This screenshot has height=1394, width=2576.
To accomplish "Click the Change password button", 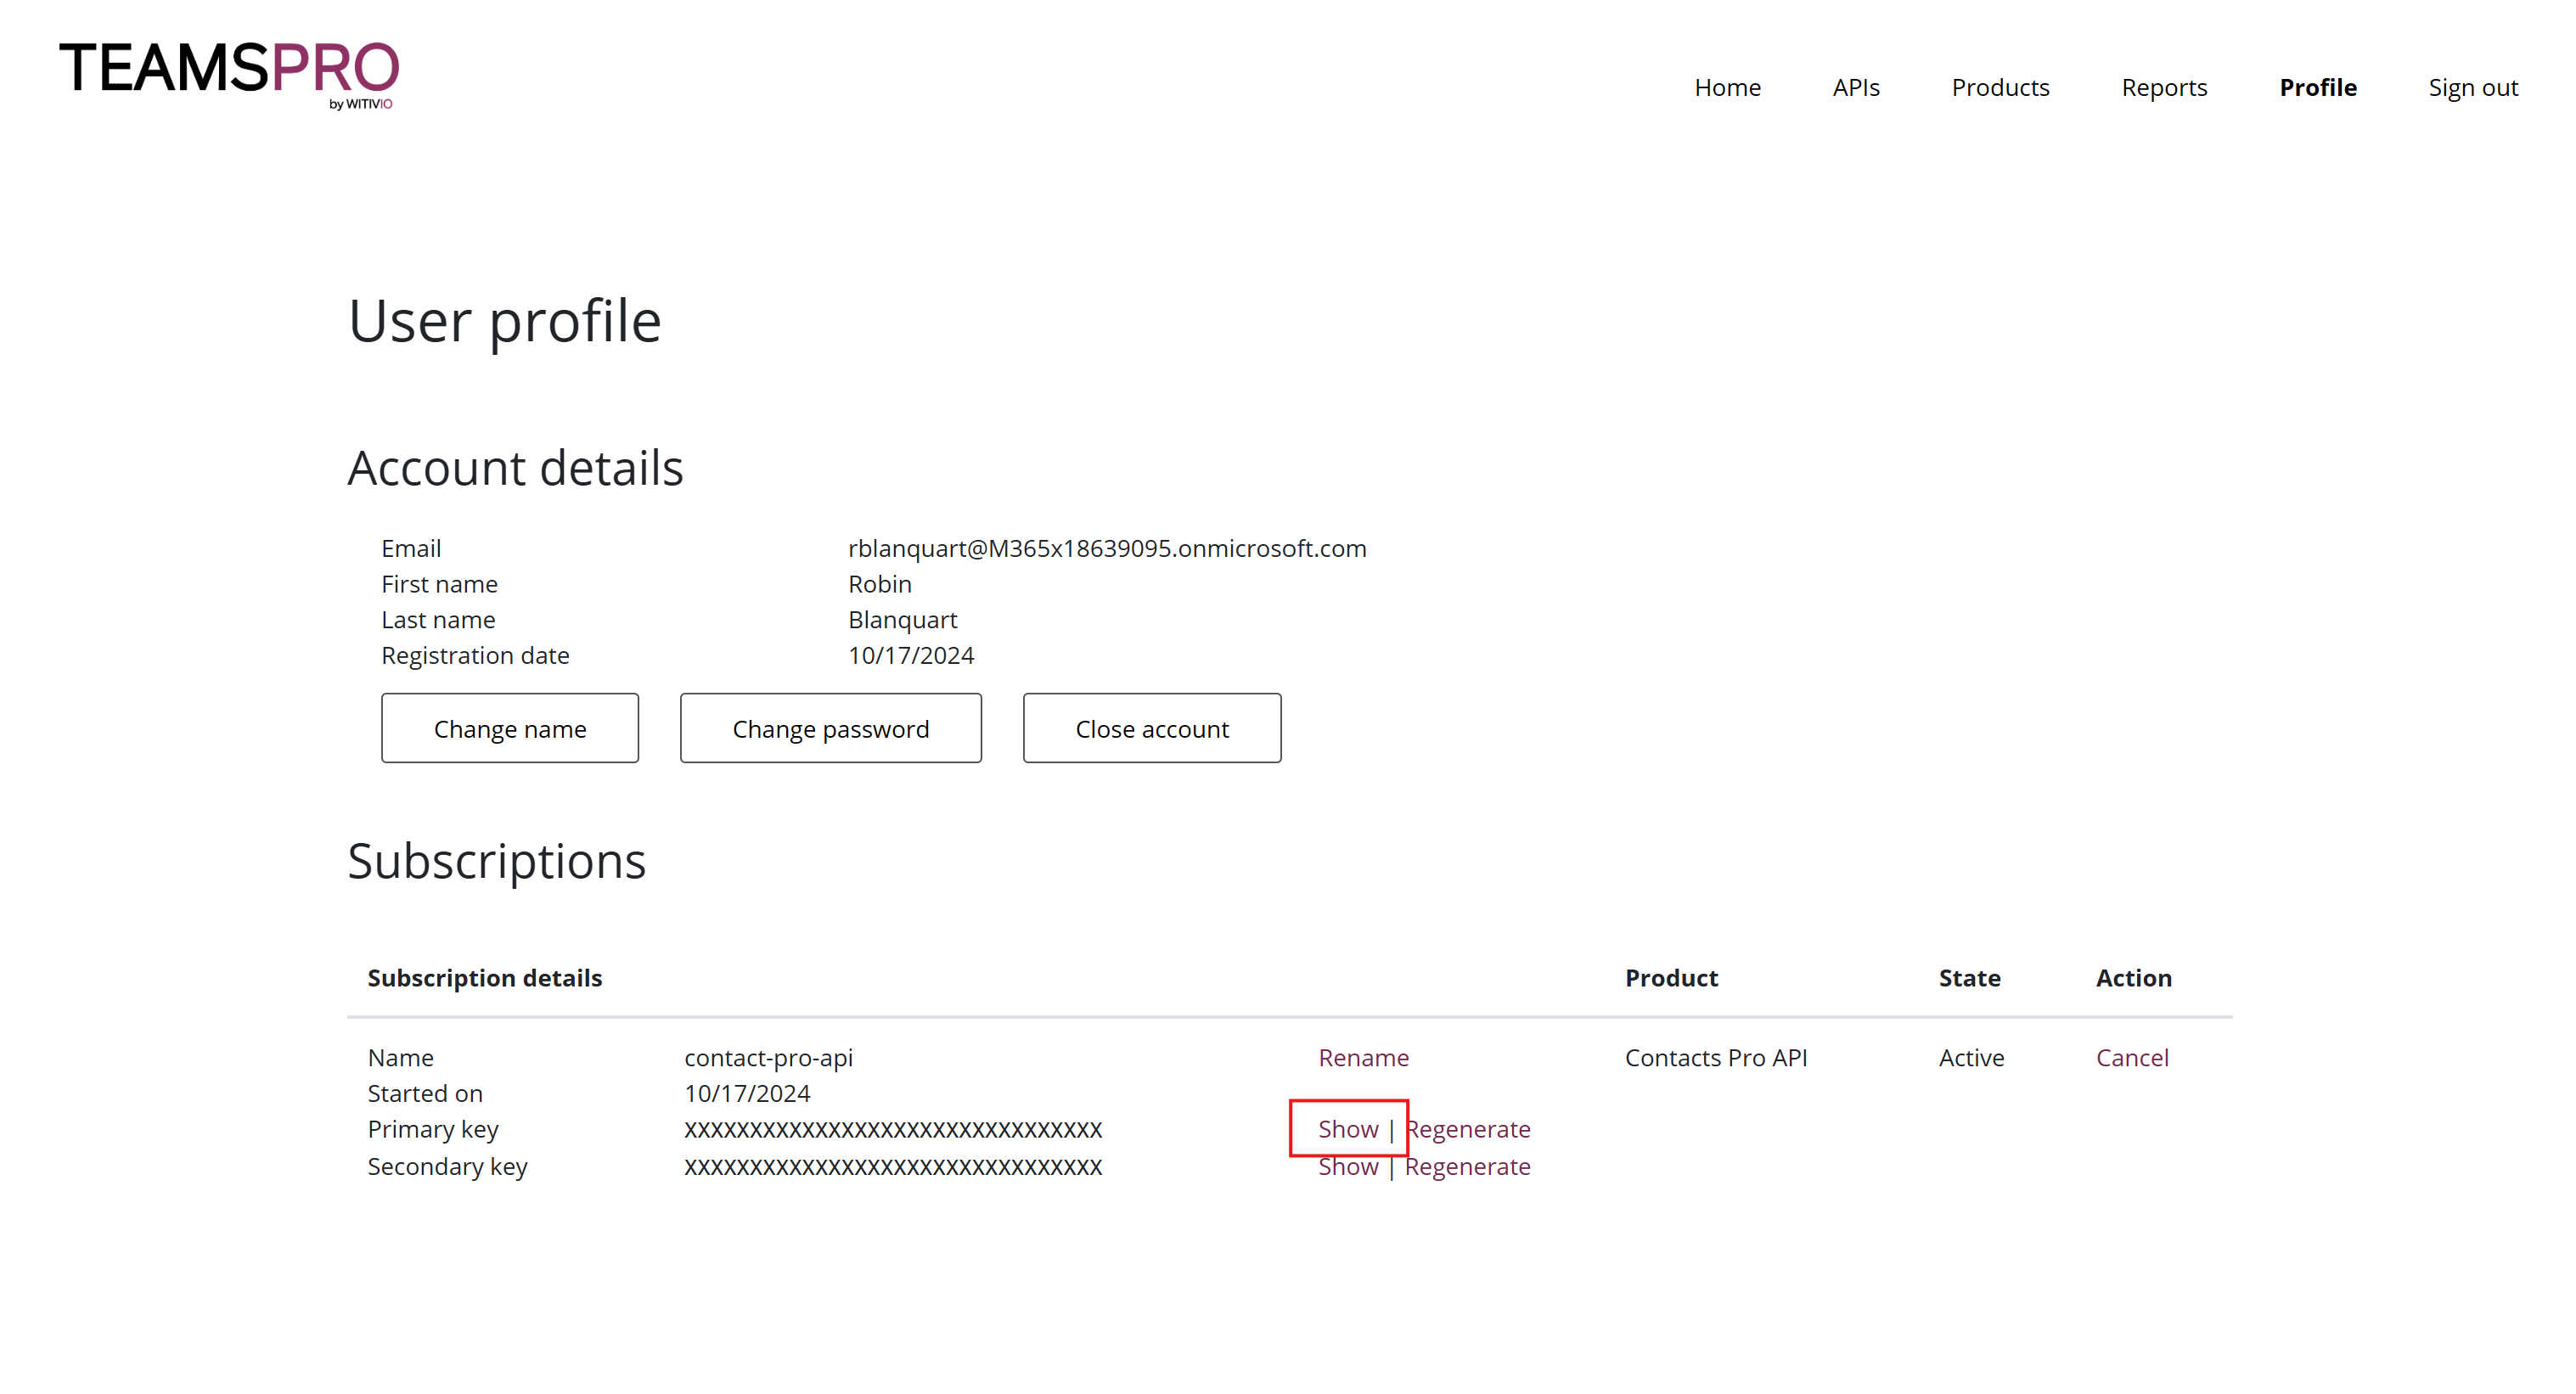I will pyautogui.click(x=830, y=728).
